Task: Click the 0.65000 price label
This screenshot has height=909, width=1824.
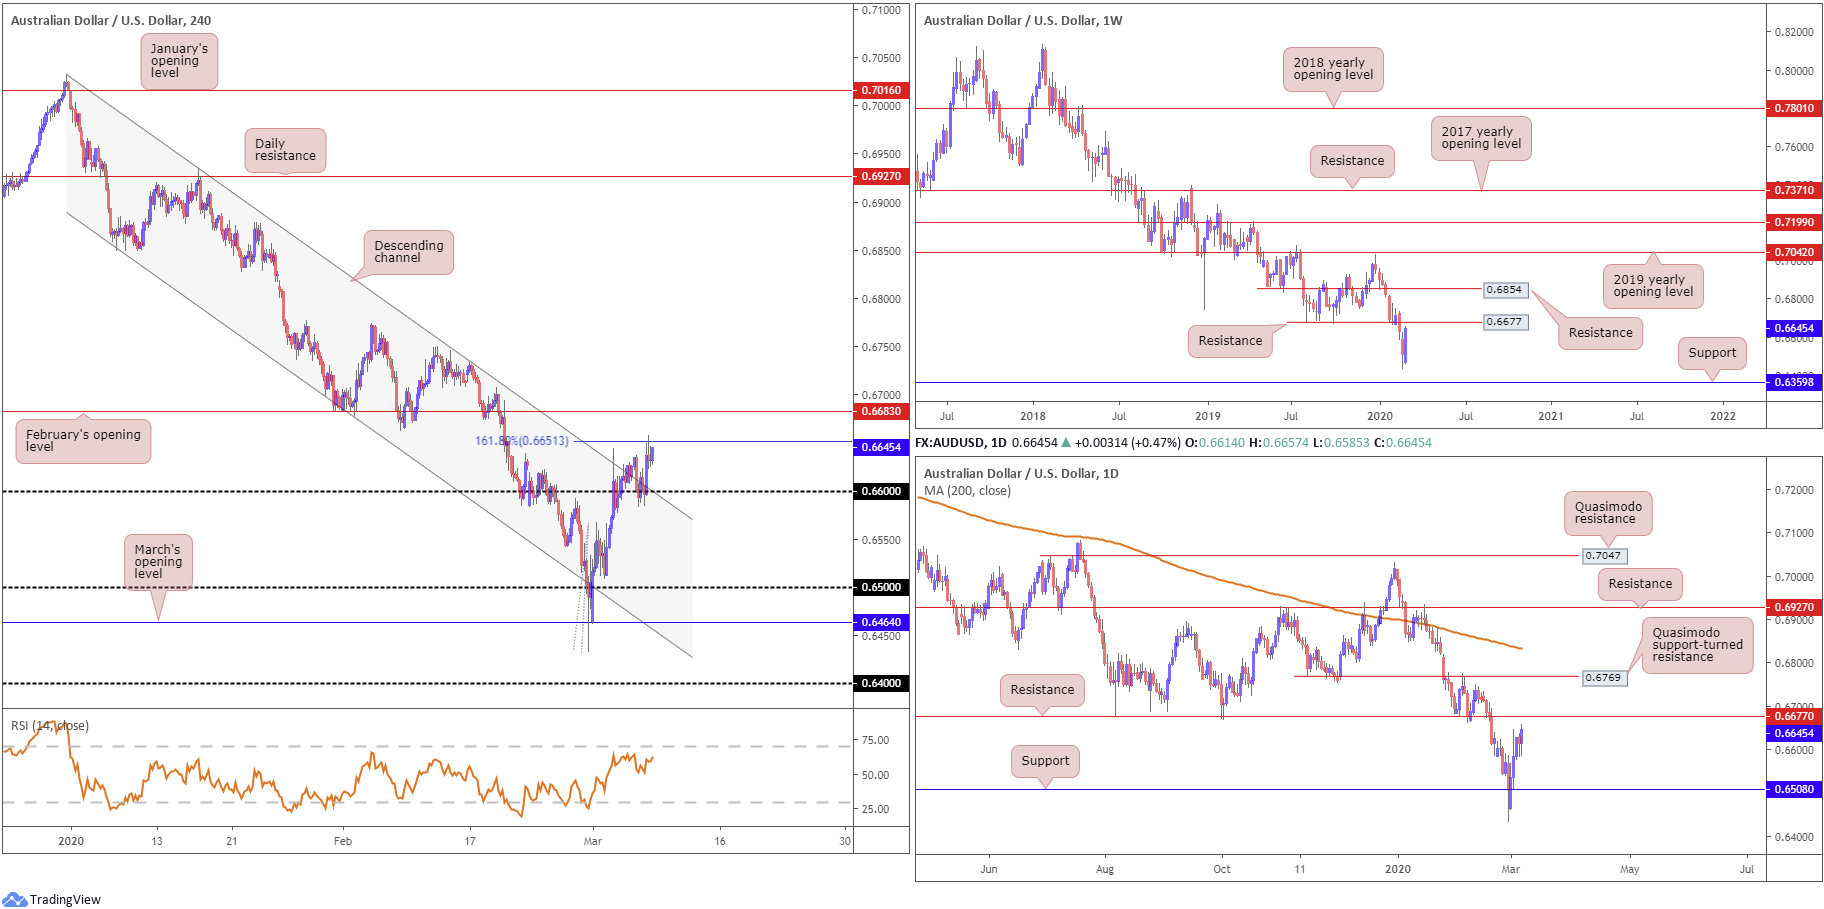Action: tap(881, 587)
